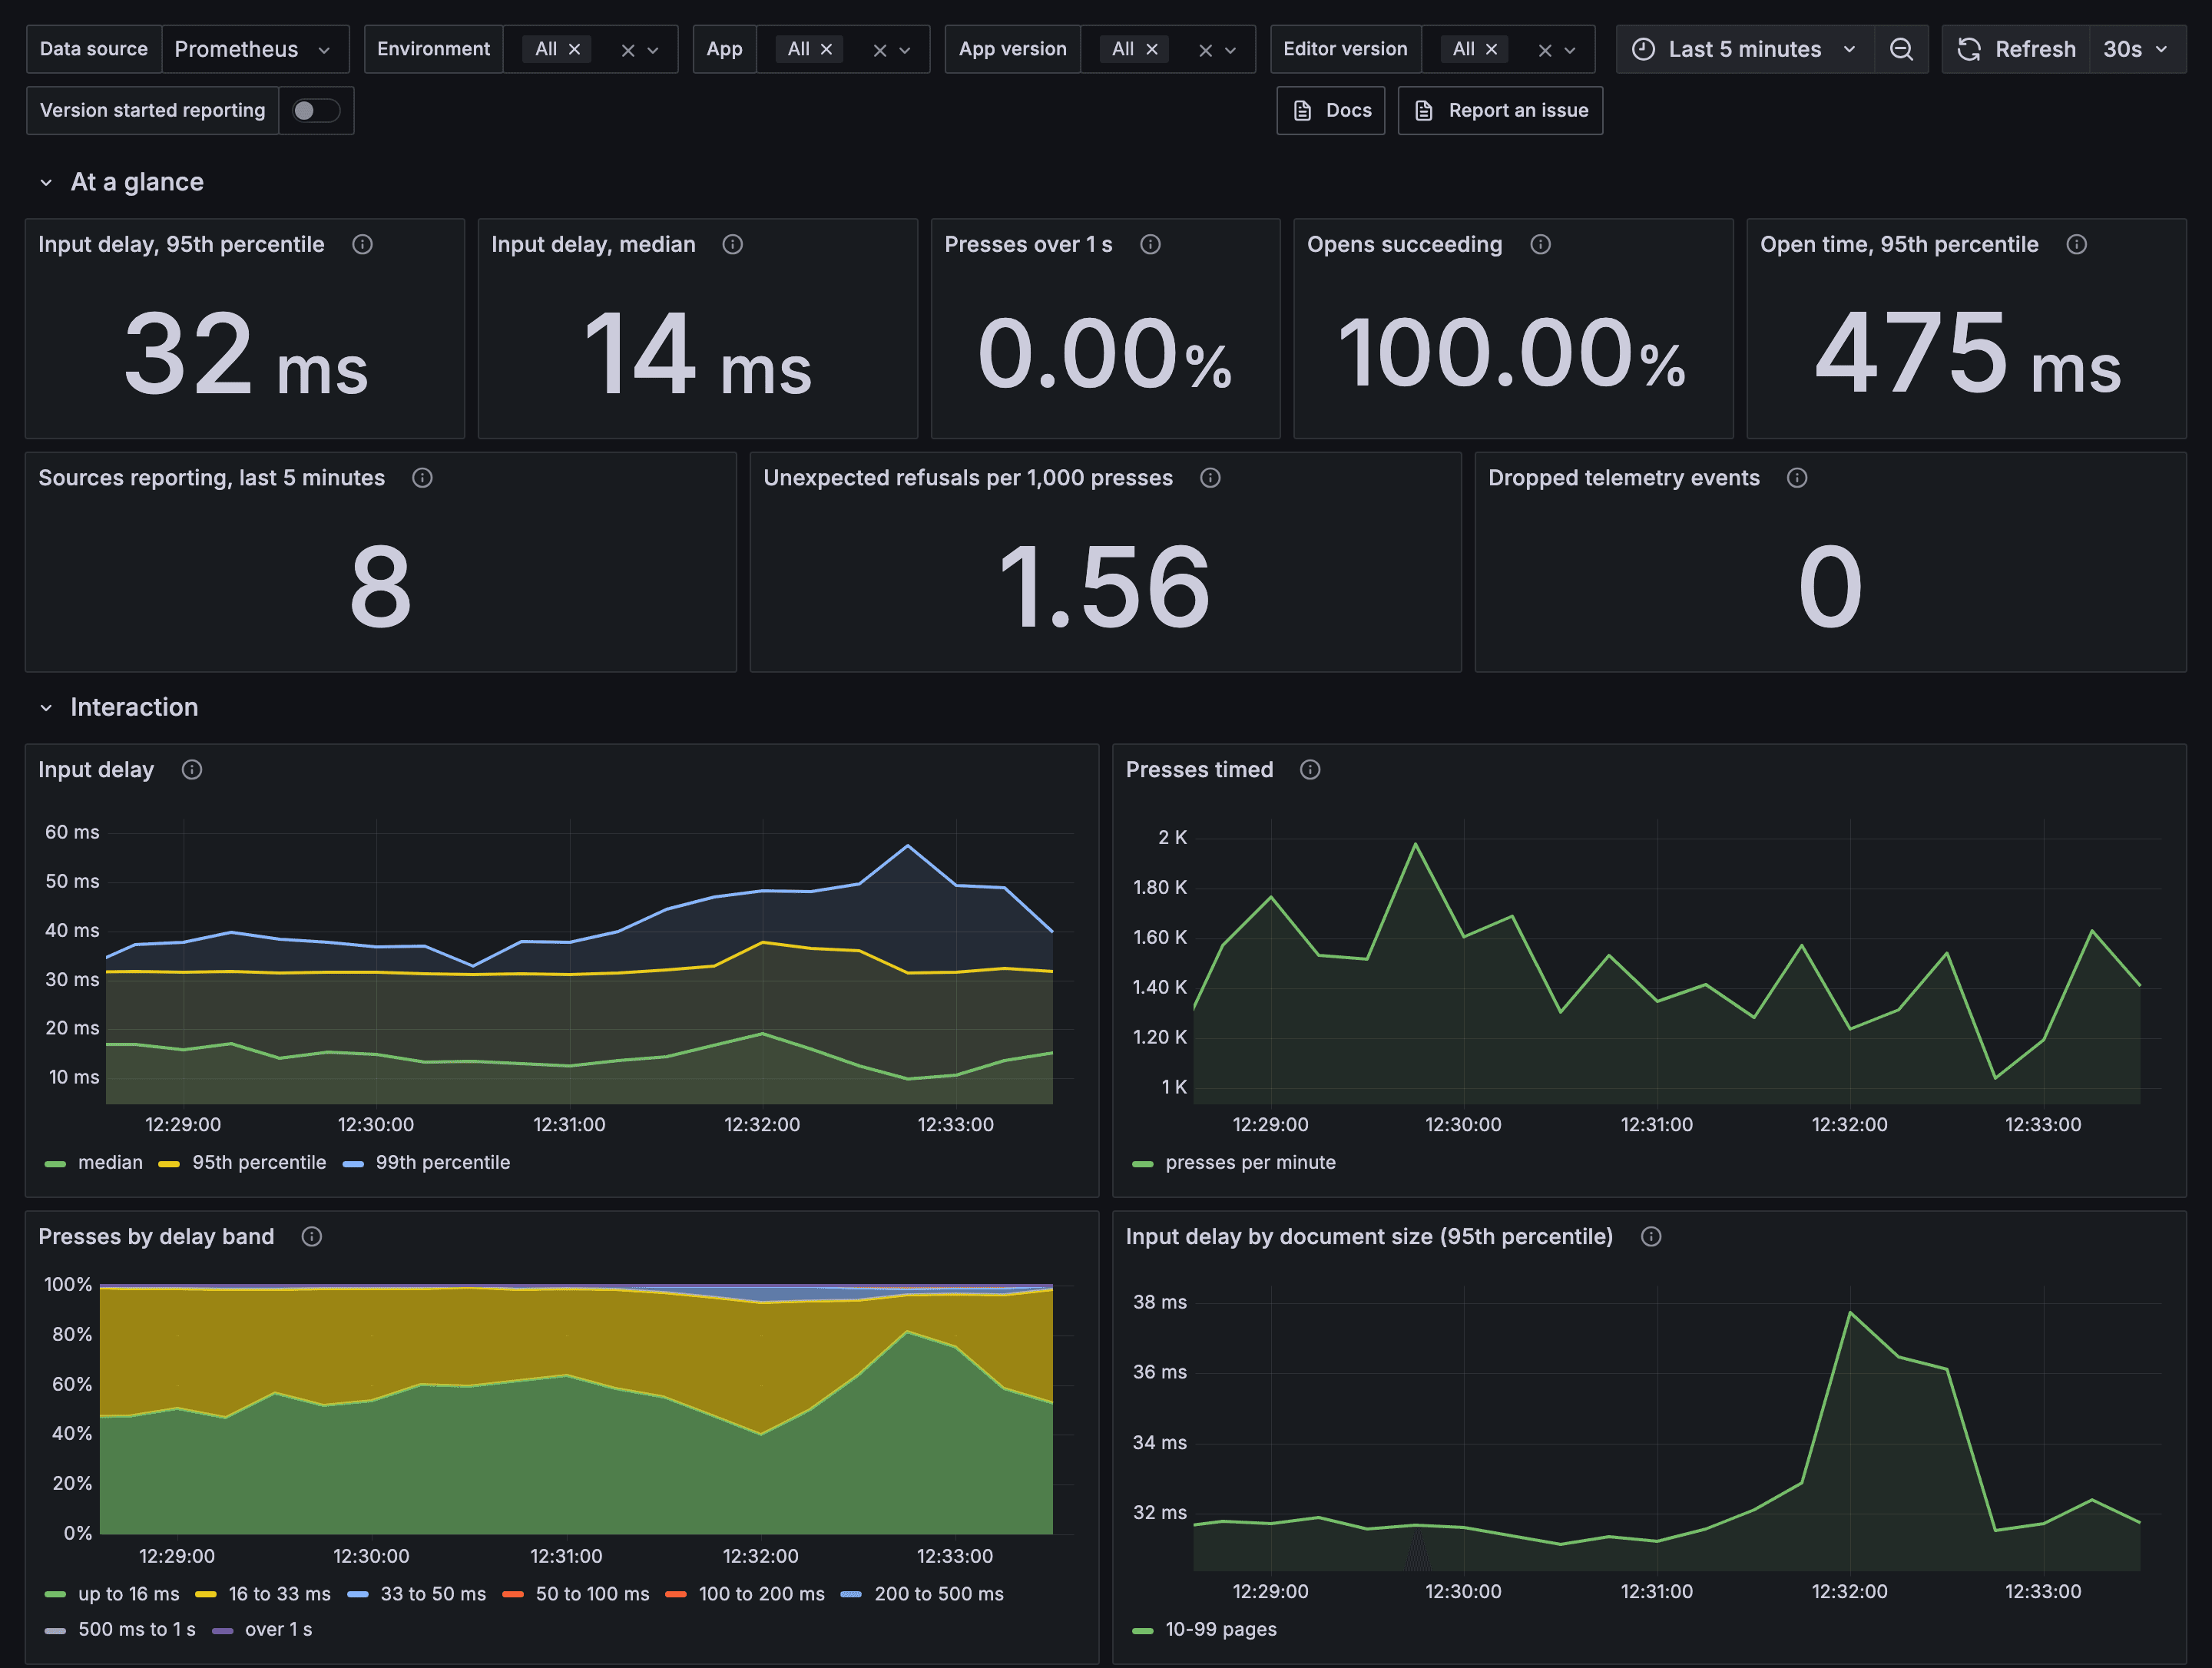Toggle the Version started reporting switch

coord(316,110)
